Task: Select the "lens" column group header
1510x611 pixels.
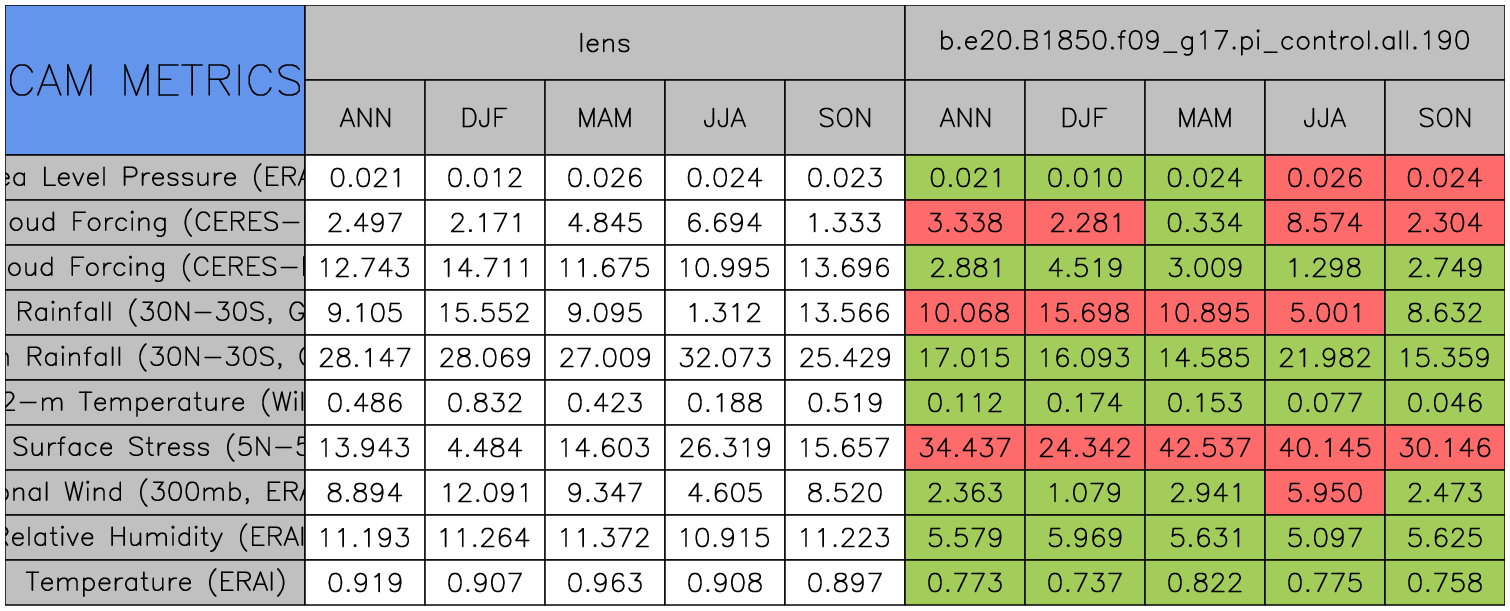Action: pyautogui.click(x=604, y=42)
